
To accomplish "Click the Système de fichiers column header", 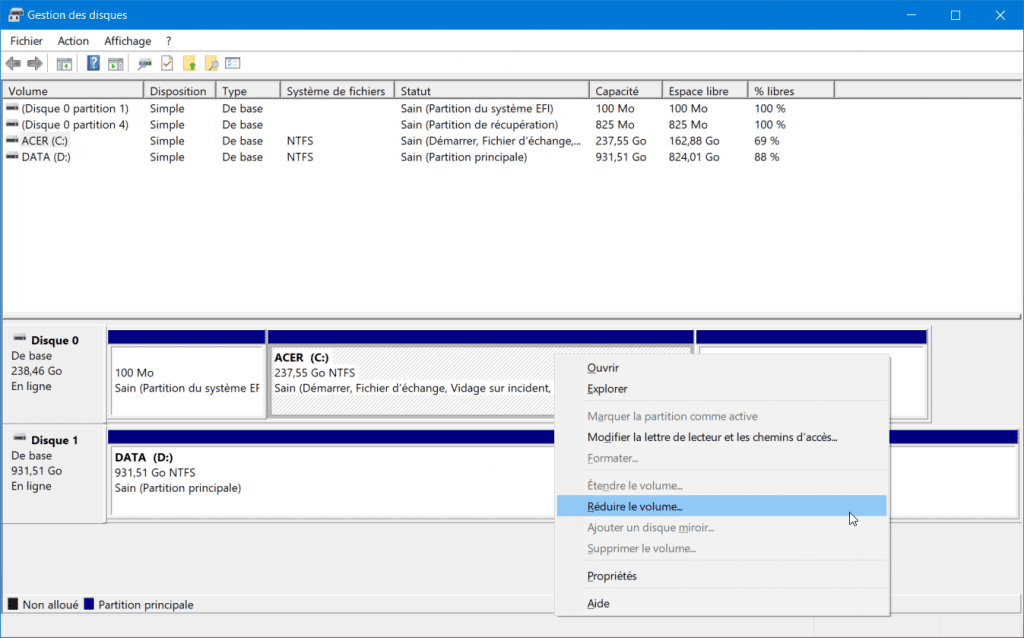I will coord(336,91).
